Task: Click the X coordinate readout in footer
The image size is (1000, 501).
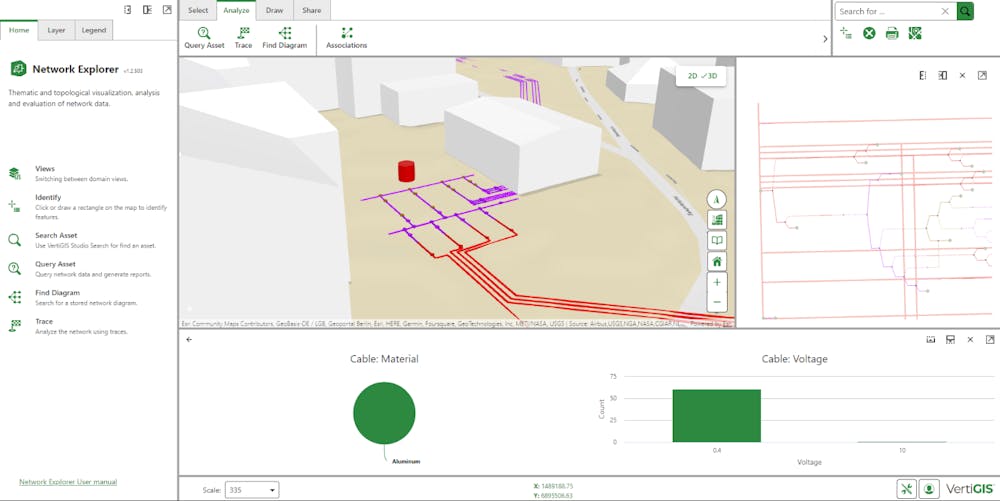Action: click(x=553, y=486)
